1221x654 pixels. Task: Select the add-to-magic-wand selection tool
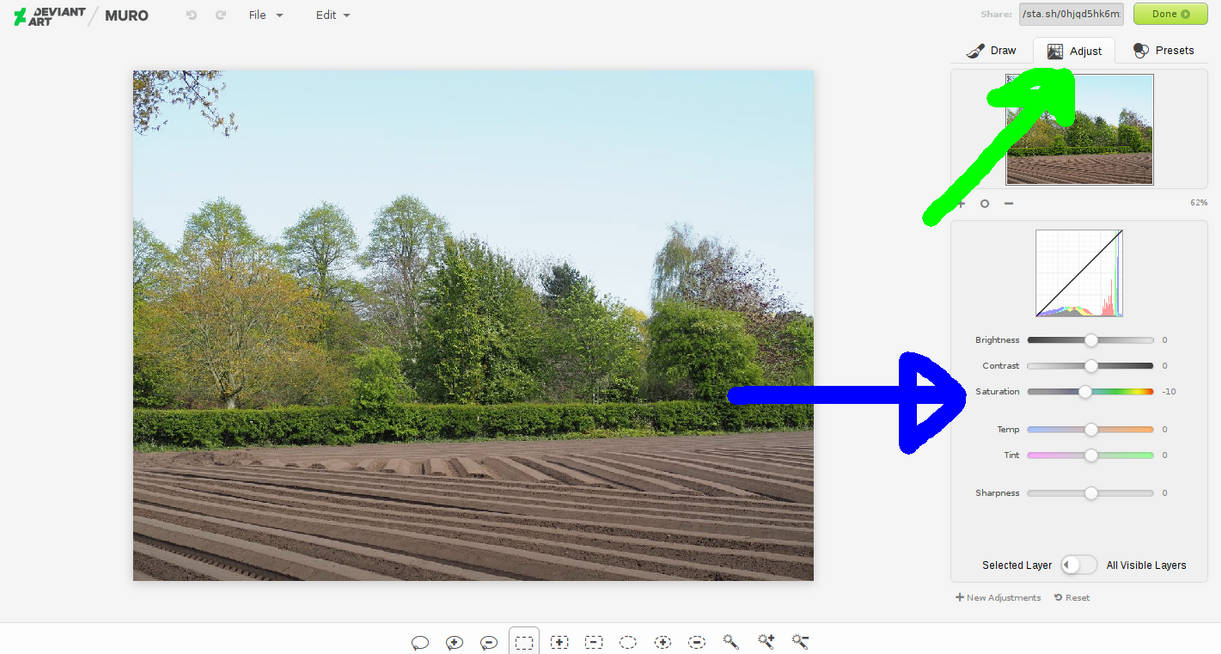[766, 642]
